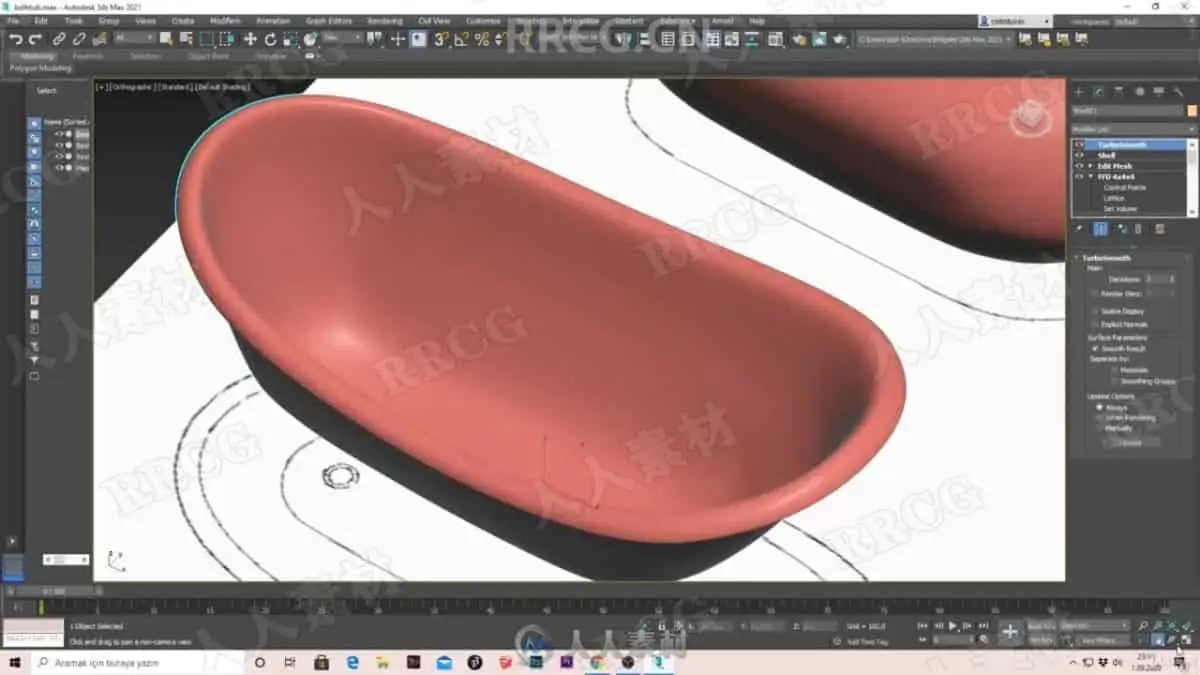Open the Graph Editors menu

coord(329,21)
